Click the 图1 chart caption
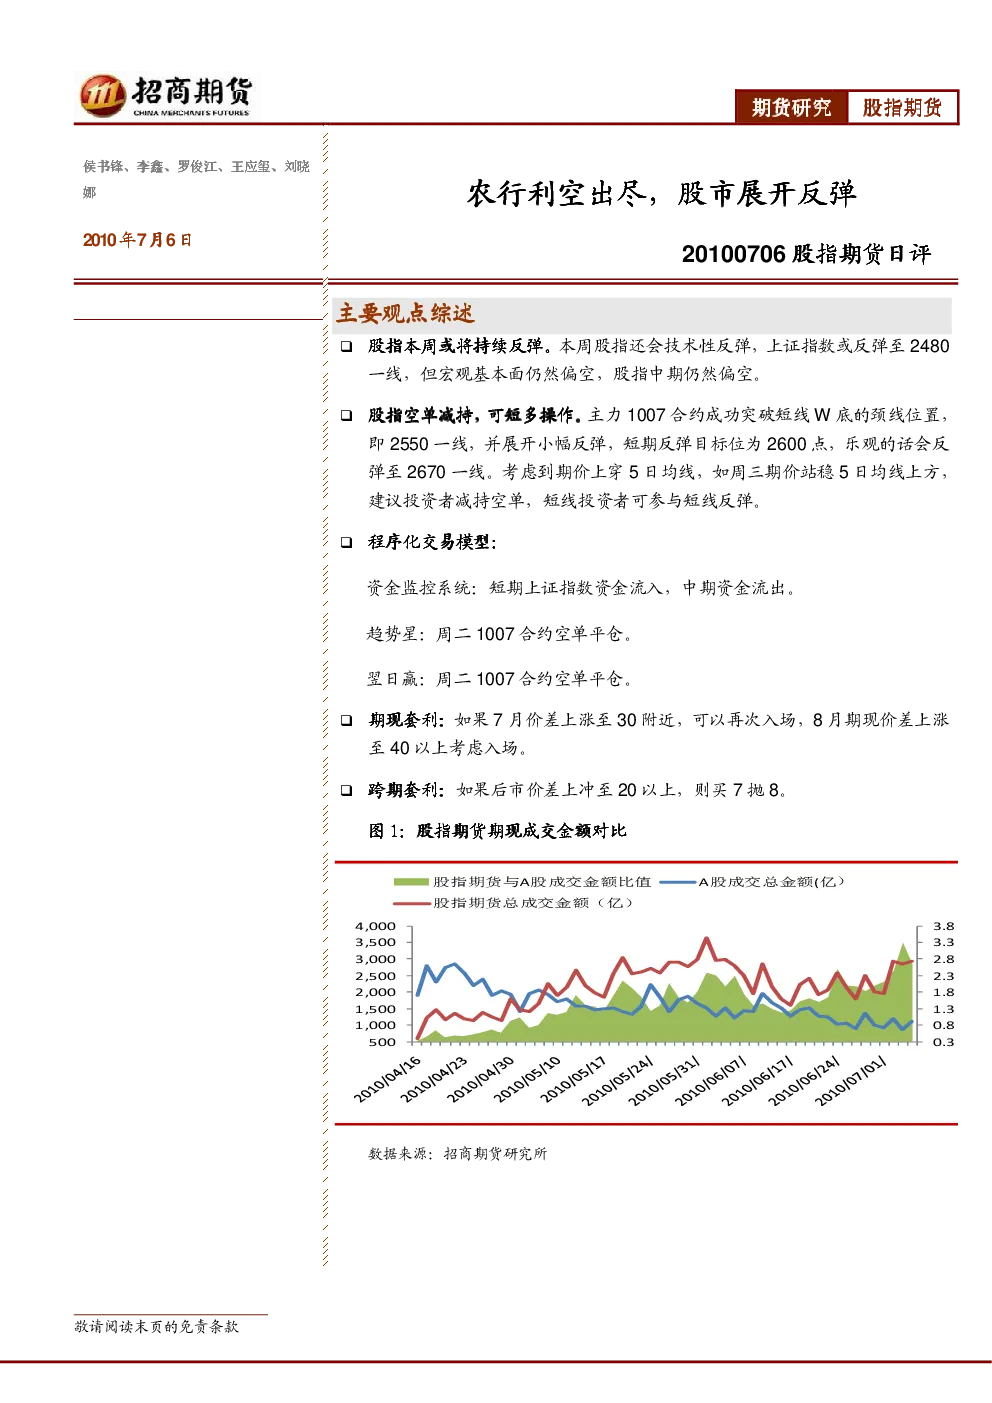This screenshot has height=1403, width=992. [497, 831]
